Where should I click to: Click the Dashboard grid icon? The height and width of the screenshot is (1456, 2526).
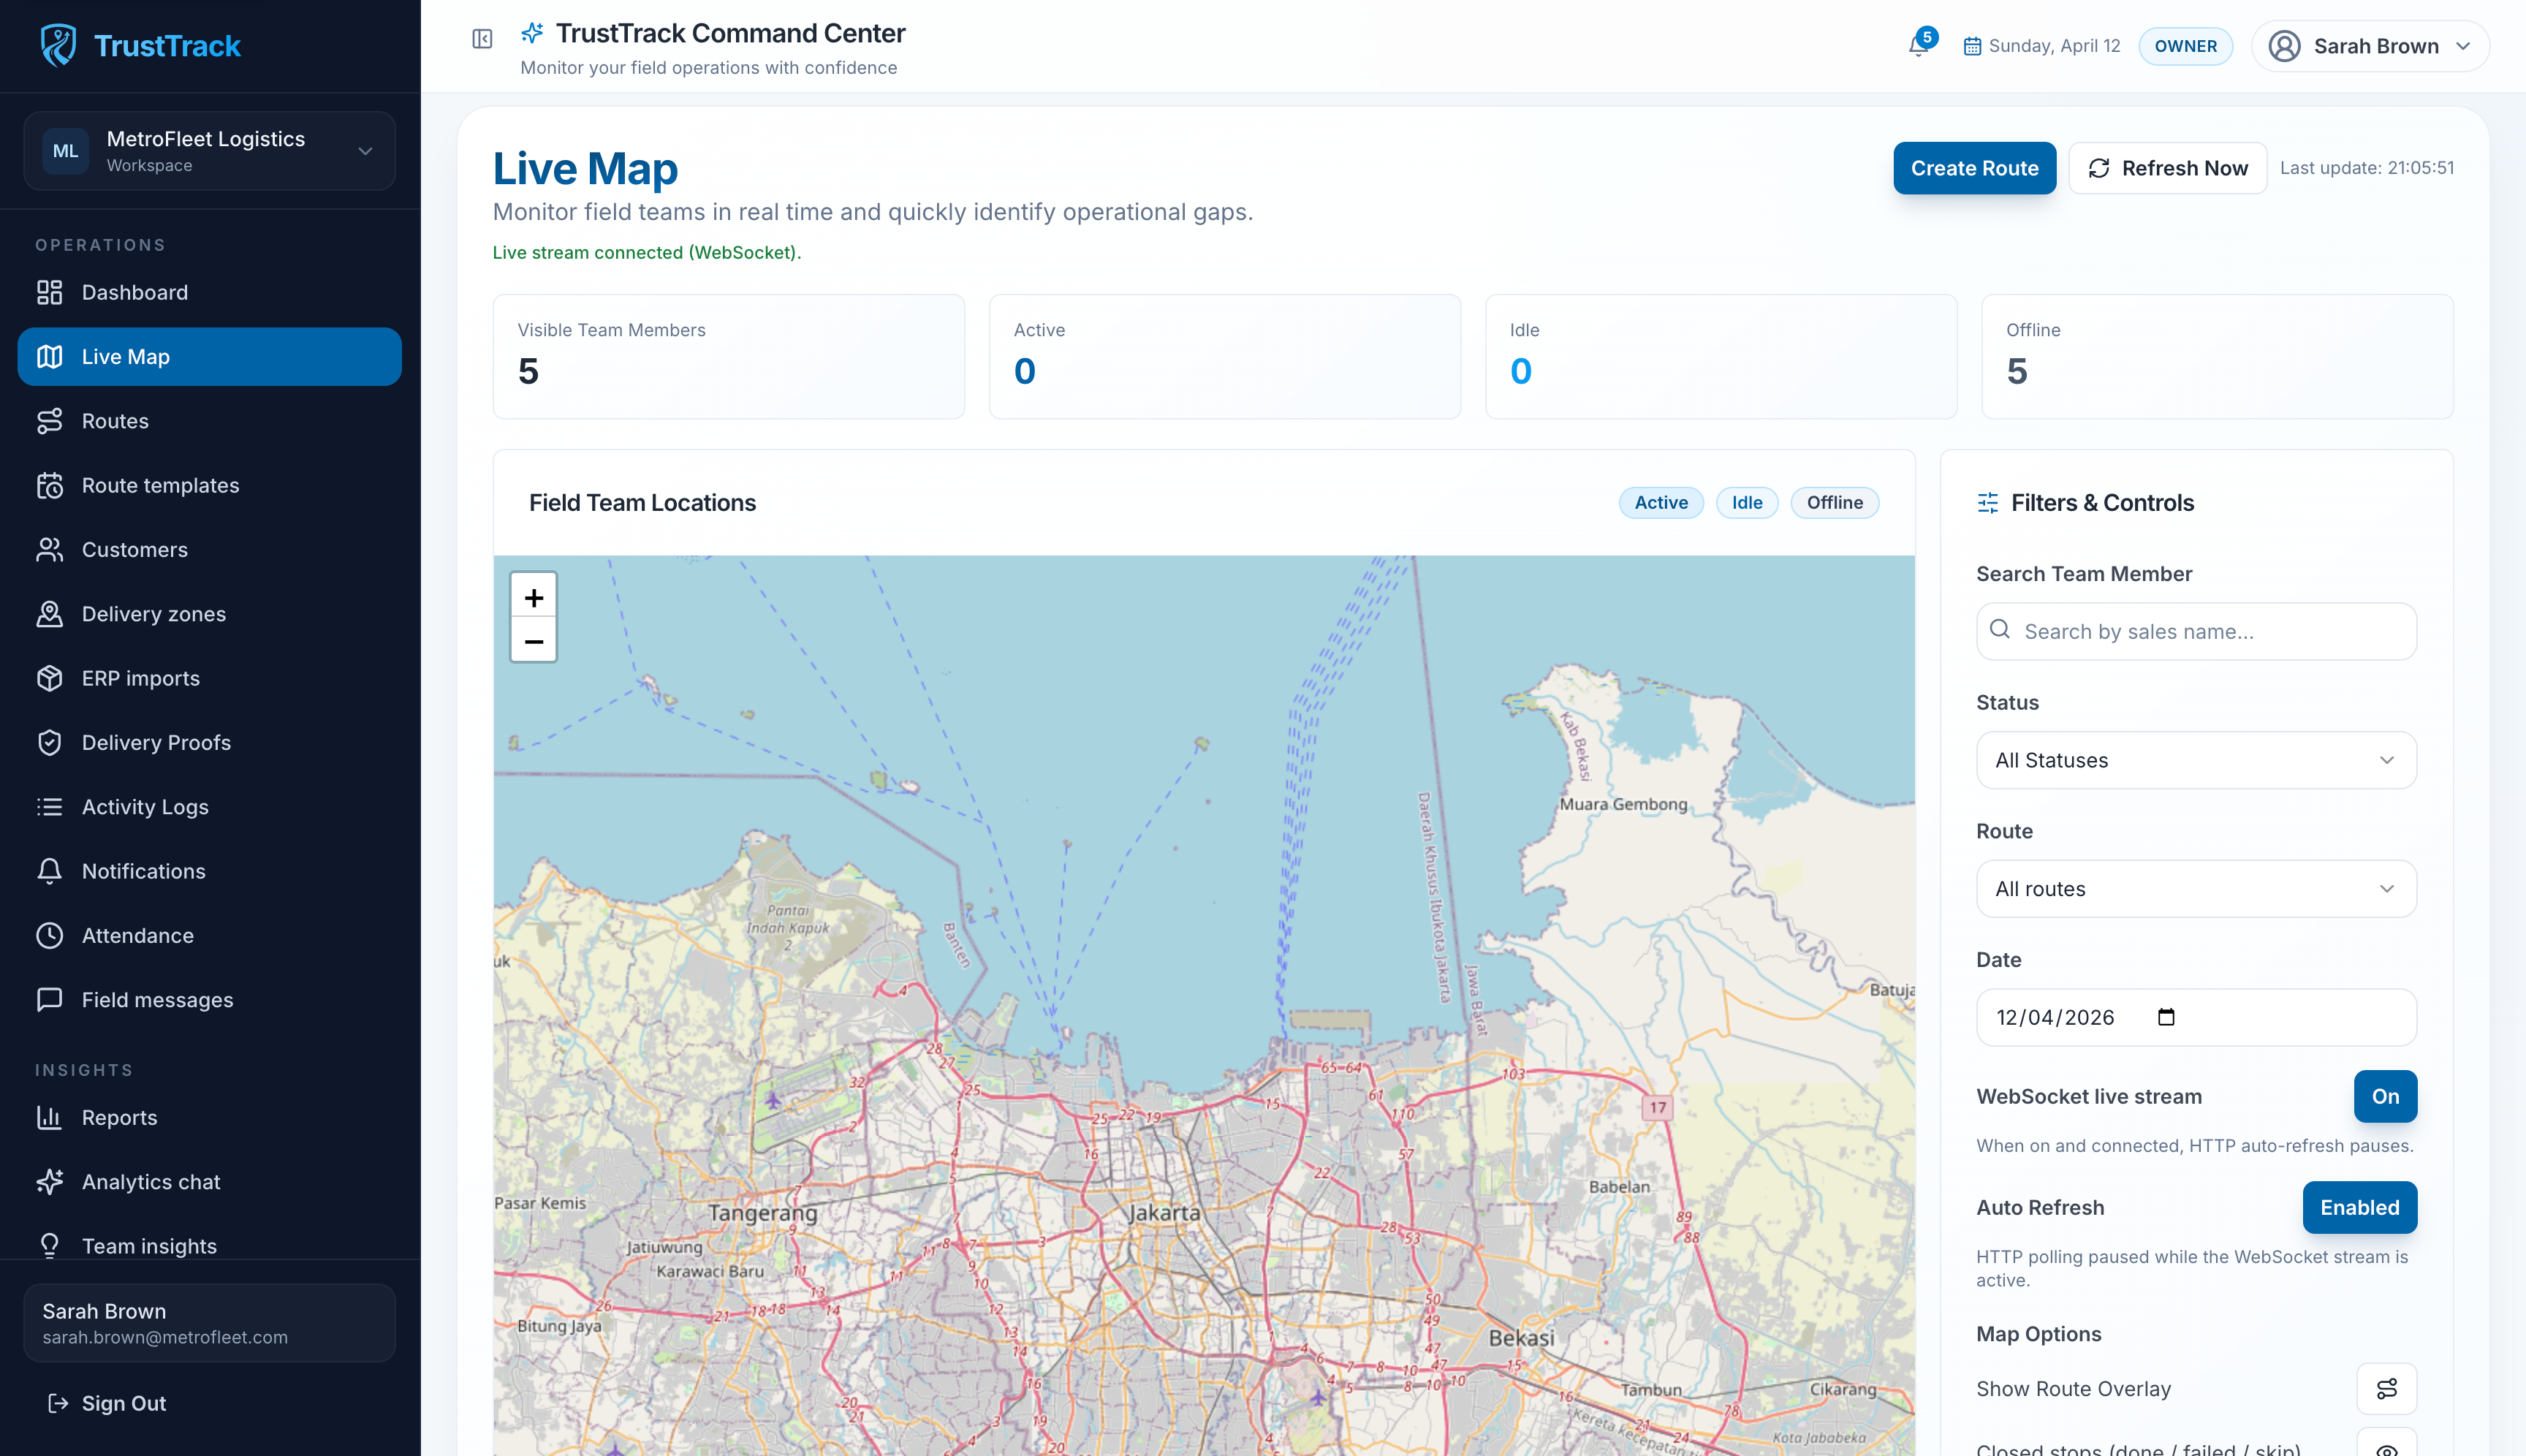pyautogui.click(x=49, y=292)
